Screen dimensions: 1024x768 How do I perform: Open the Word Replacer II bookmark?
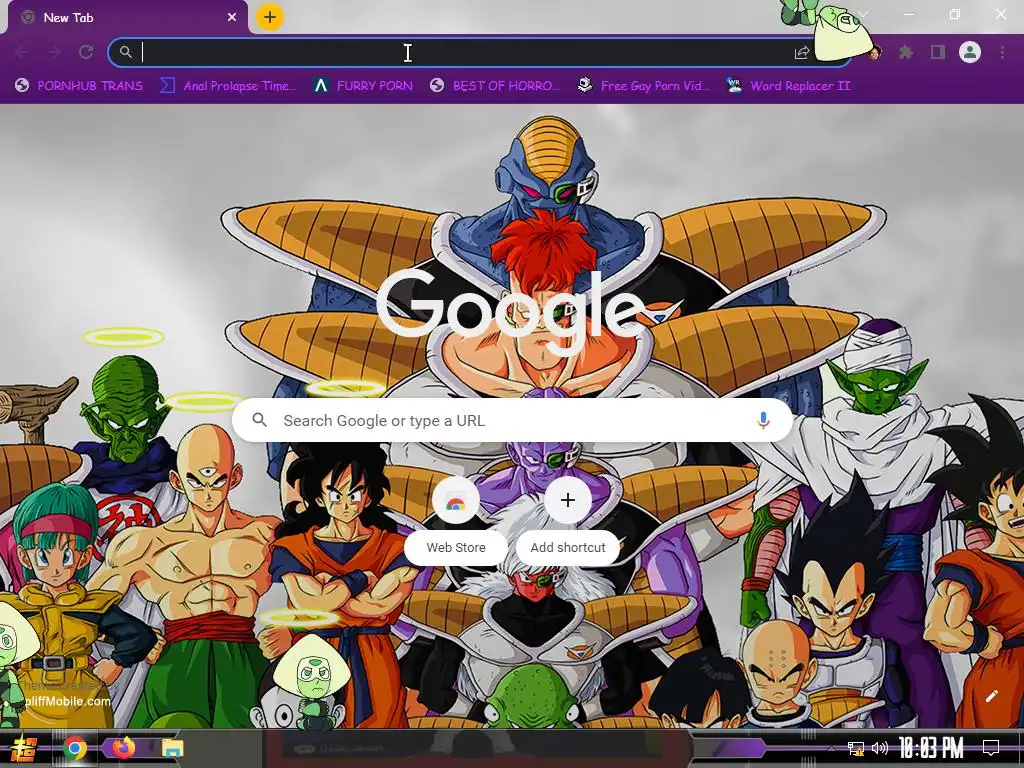pyautogui.click(x=788, y=86)
